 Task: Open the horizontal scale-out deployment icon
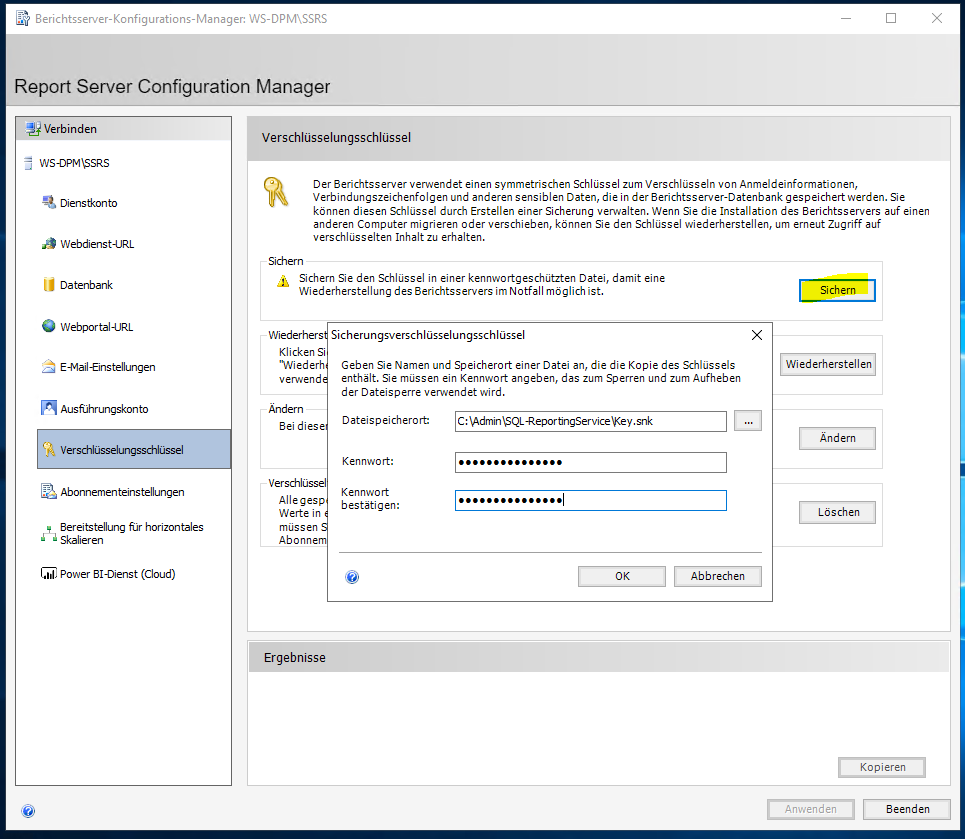pos(49,533)
